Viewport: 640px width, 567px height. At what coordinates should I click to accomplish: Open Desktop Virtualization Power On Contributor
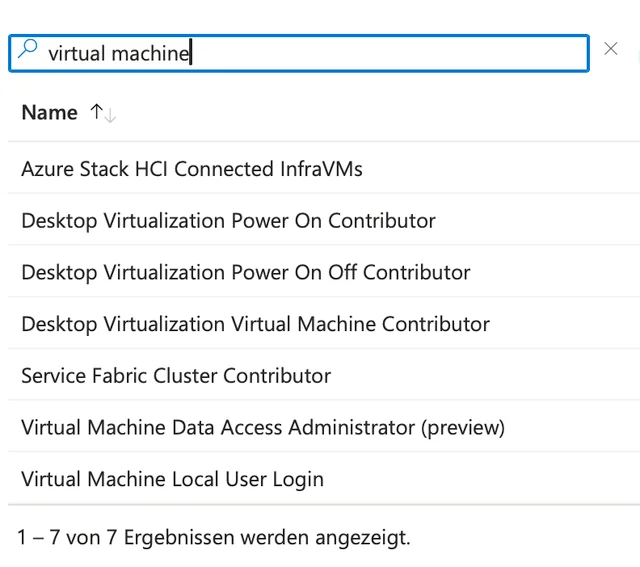coord(228,221)
